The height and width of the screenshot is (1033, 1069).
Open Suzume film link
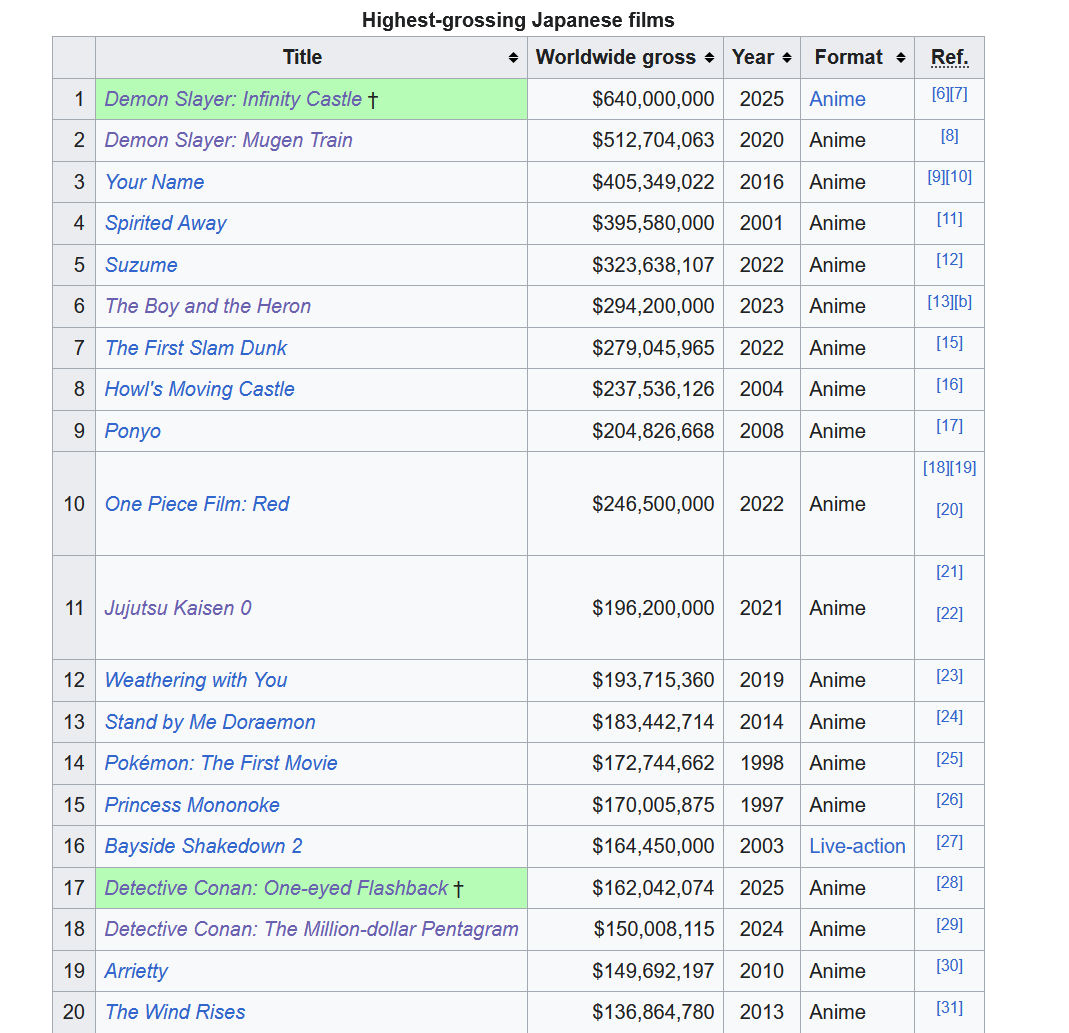(141, 265)
